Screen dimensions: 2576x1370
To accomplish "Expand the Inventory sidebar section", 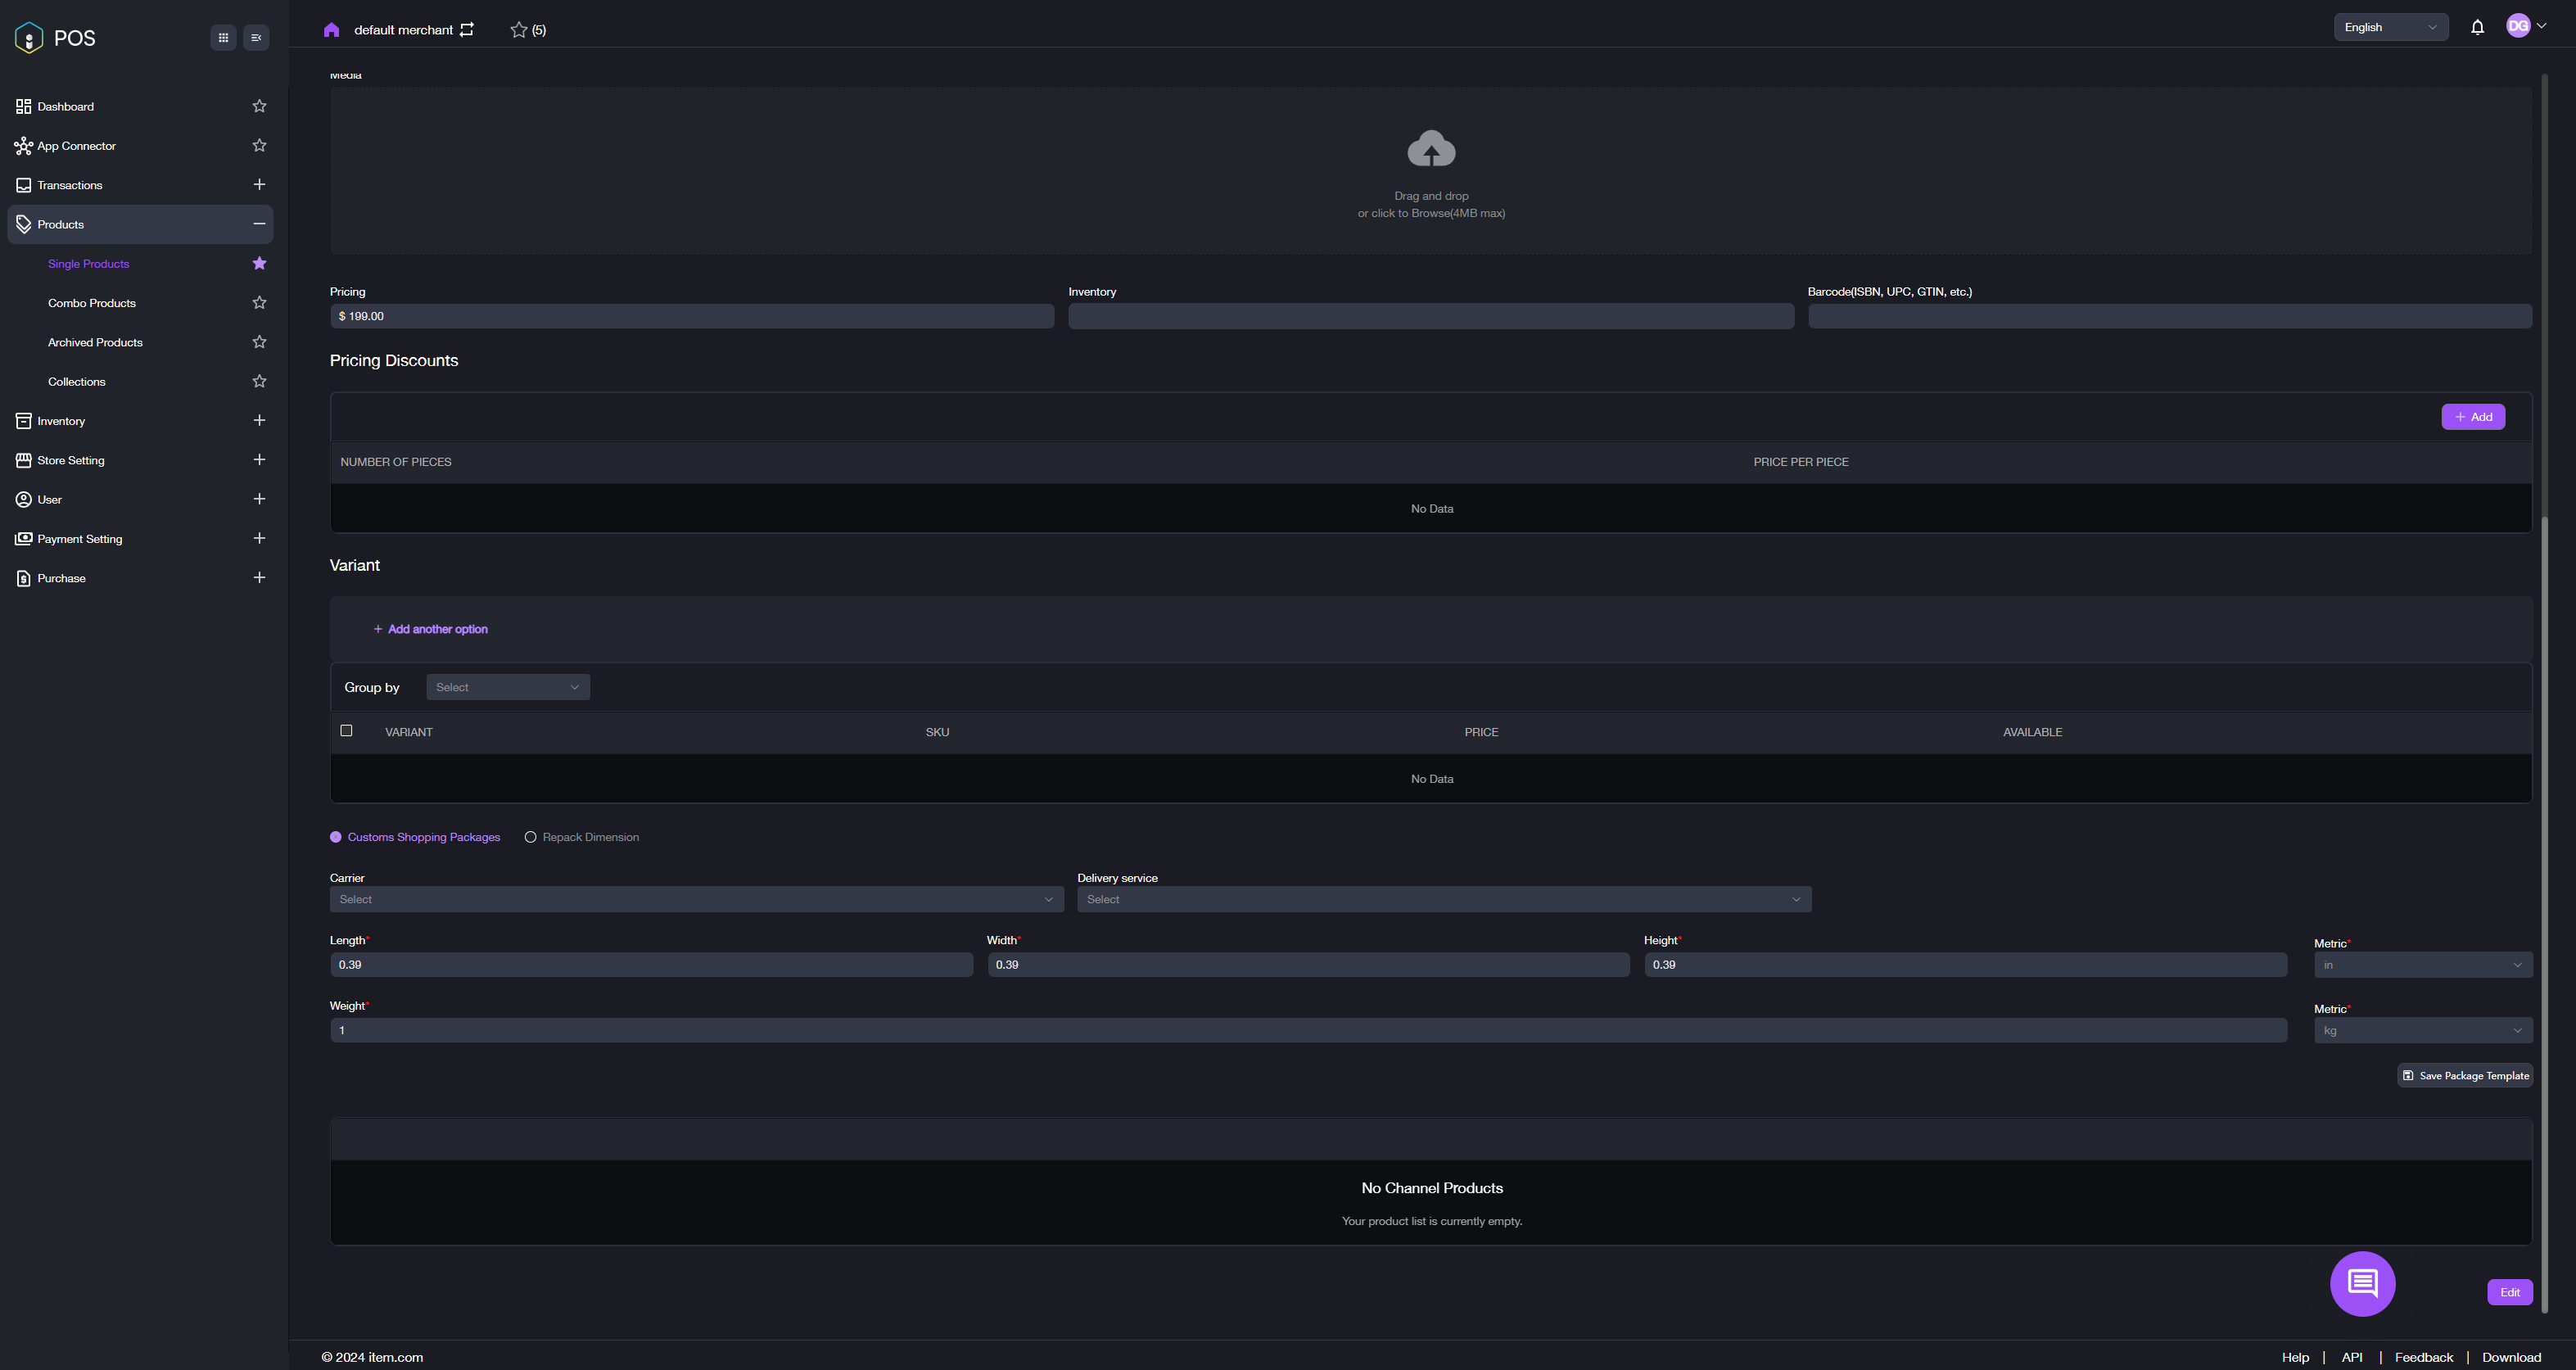I will 259,421.
